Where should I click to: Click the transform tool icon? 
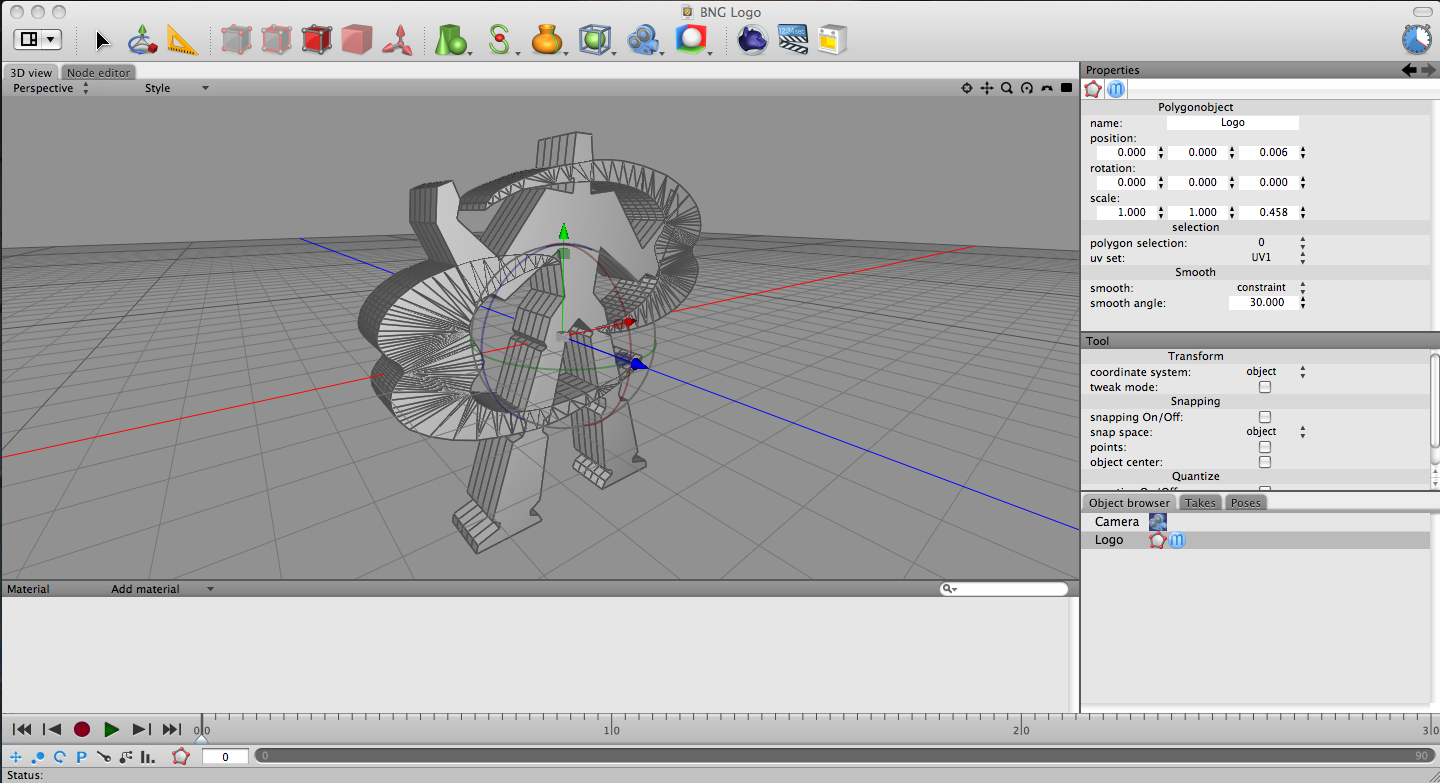click(142, 40)
